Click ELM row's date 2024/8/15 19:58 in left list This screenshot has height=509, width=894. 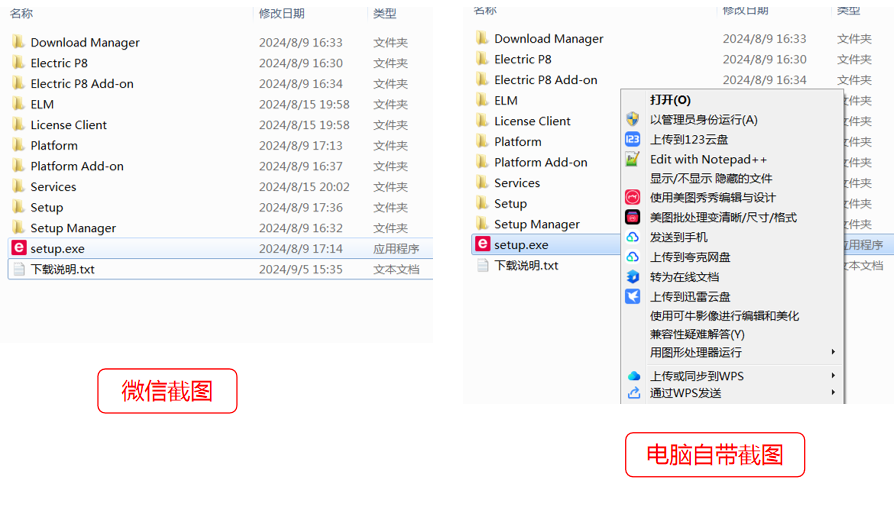[304, 104]
